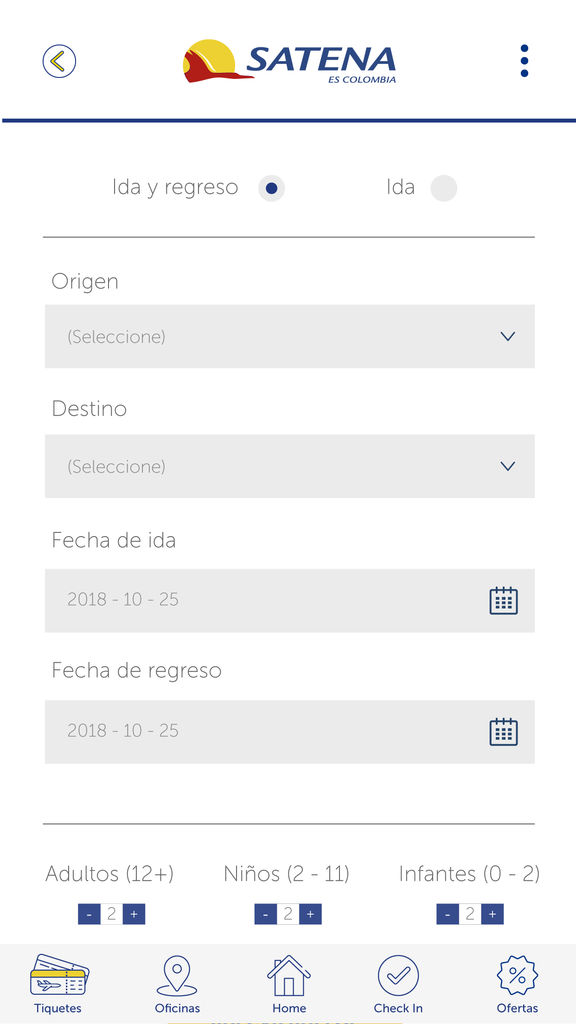
Task: Select the Ida y regreso radio option
Action: coord(272,188)
